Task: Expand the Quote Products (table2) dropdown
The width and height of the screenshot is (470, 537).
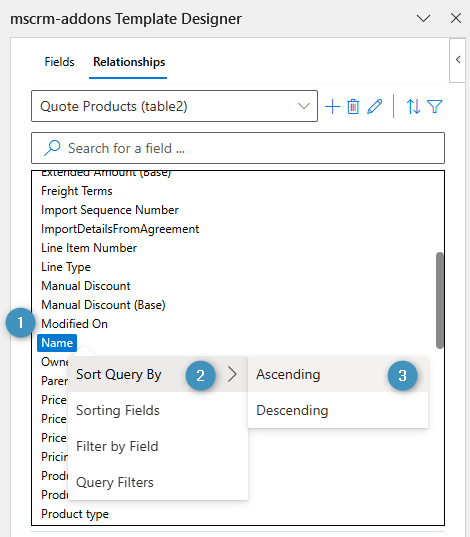Action: click(174, 106)
